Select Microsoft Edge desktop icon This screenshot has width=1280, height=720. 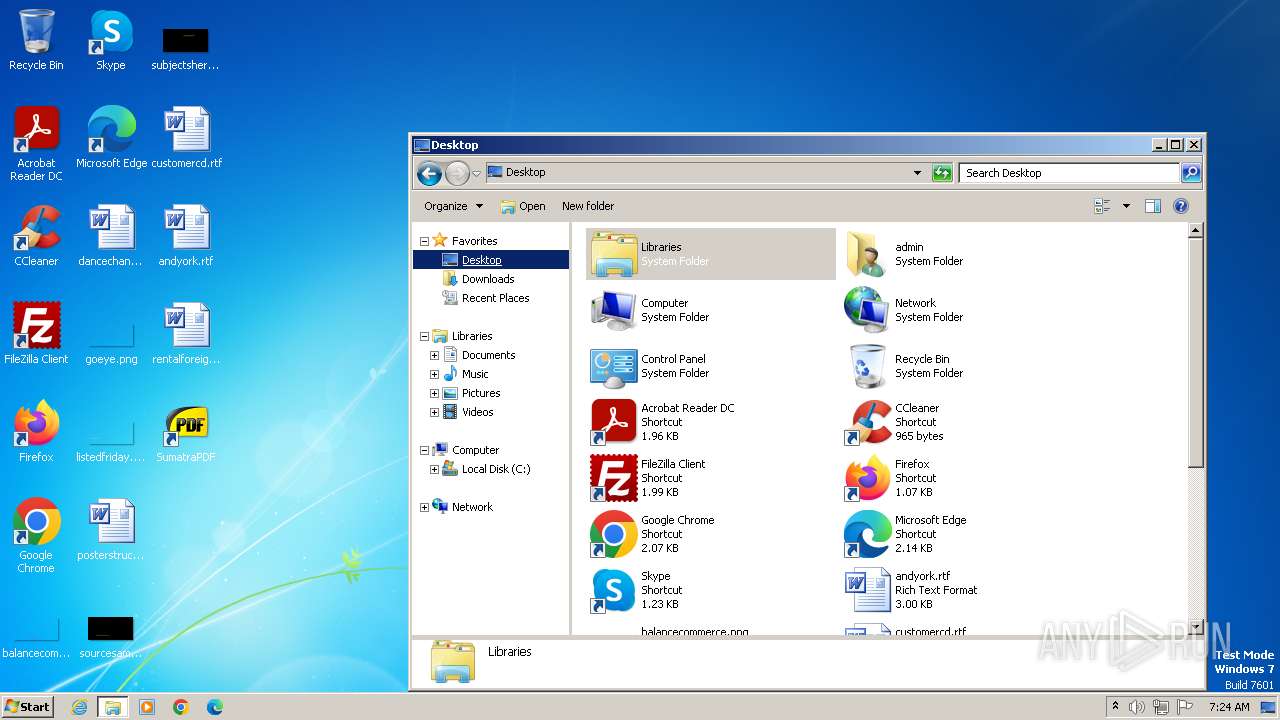tap(111, 138)
